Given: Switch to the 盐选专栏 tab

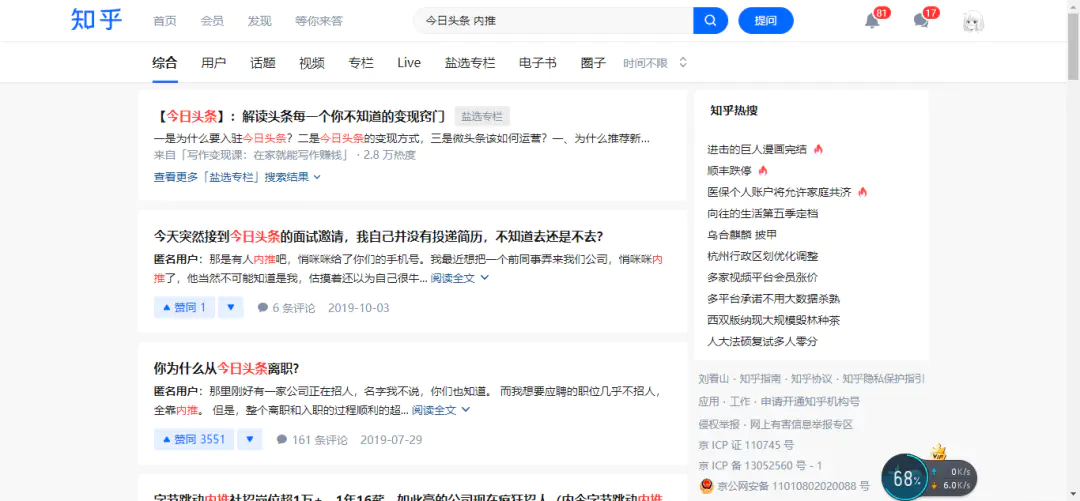Looking at the screenshot, I should (470, 63).
